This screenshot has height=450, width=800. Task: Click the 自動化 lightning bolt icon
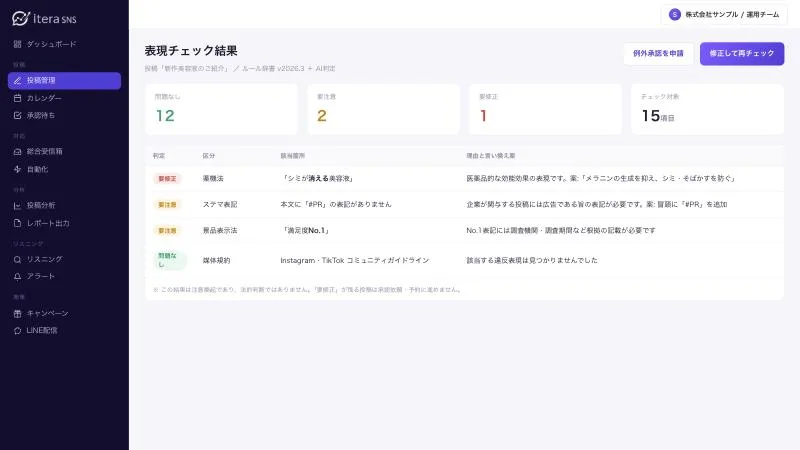point(17,169)
